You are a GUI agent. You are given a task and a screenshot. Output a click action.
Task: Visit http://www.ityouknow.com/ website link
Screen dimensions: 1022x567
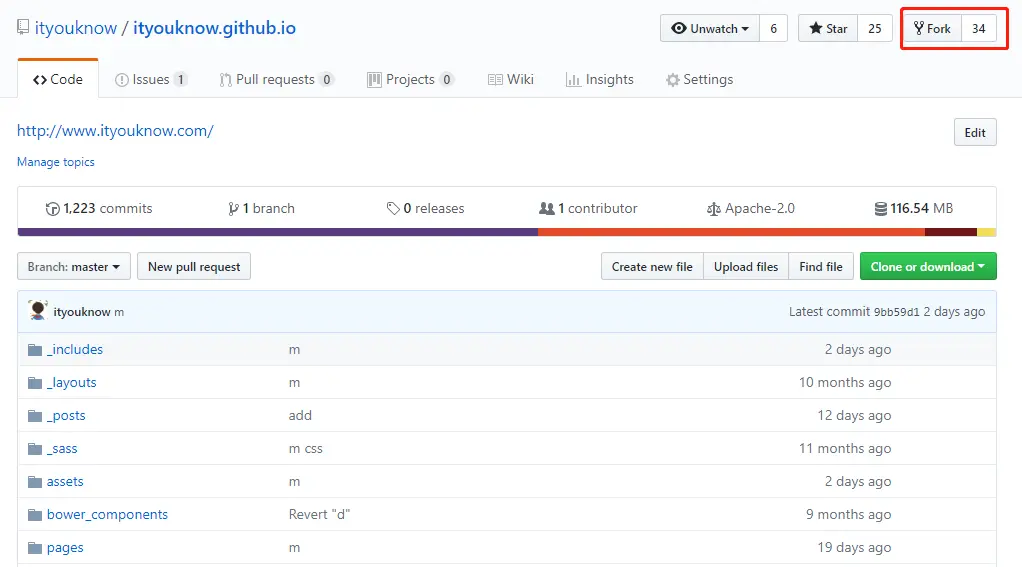click(x=115, y=131)
